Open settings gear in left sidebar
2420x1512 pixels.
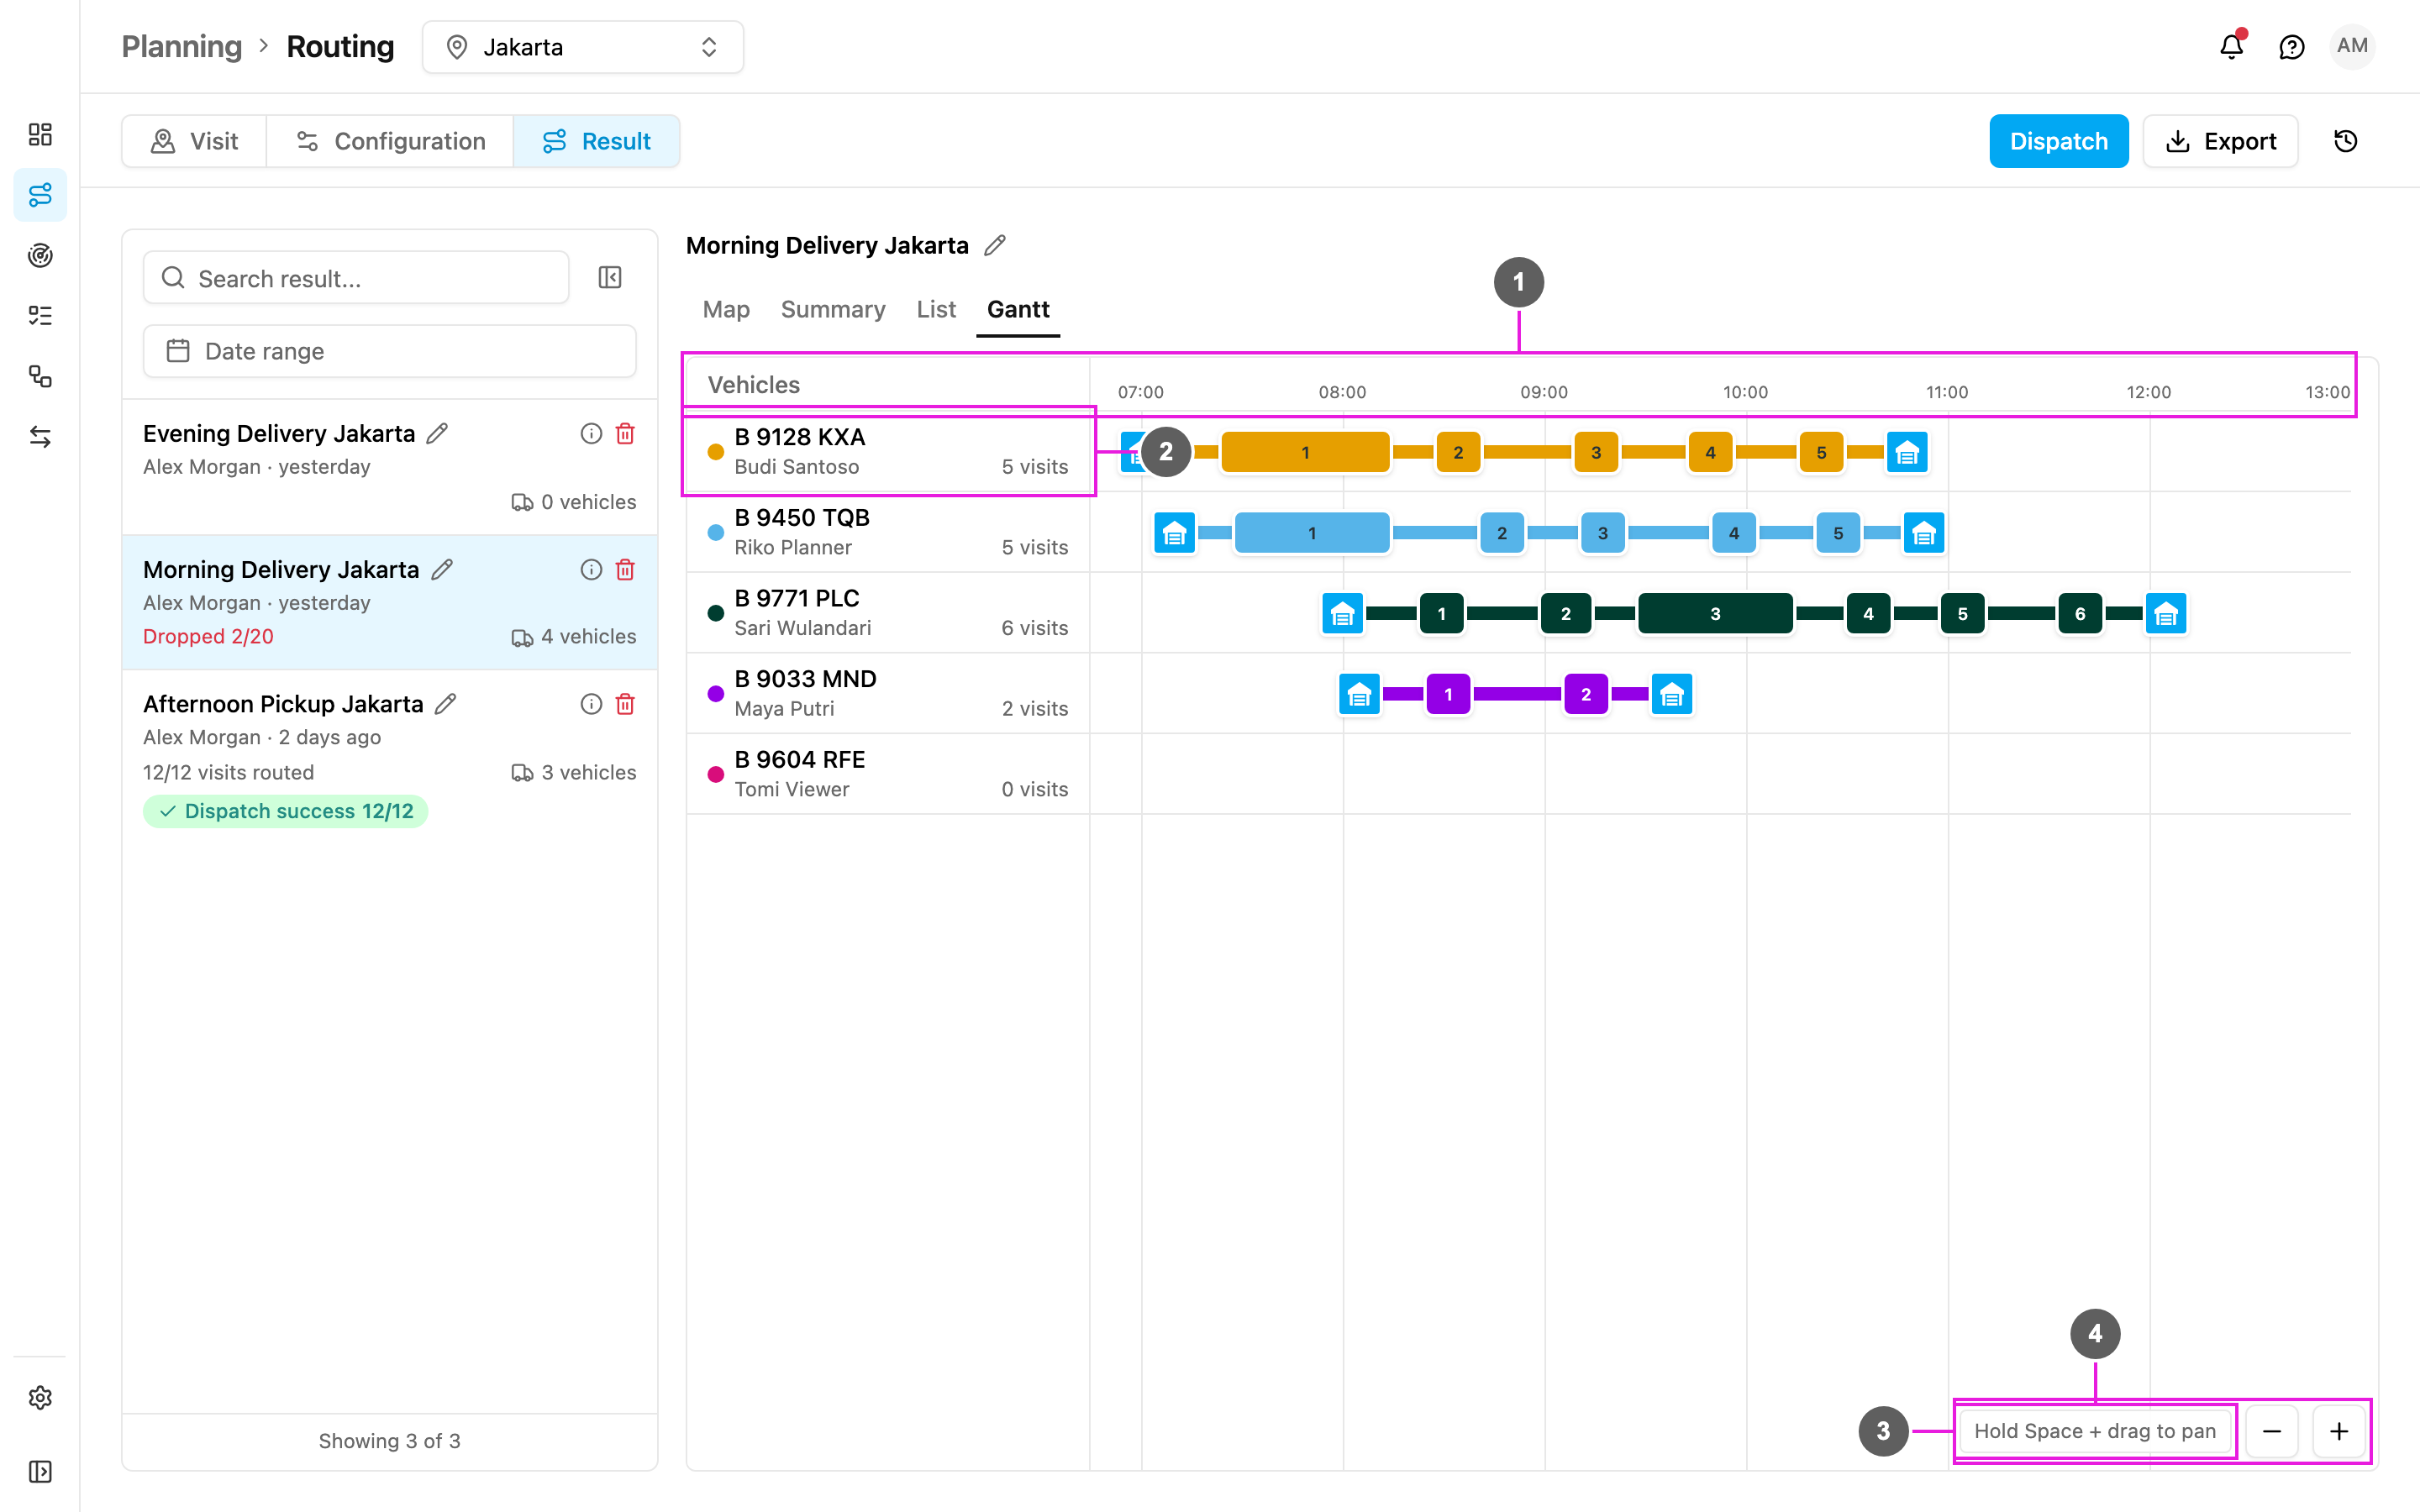pos(40,1397)
